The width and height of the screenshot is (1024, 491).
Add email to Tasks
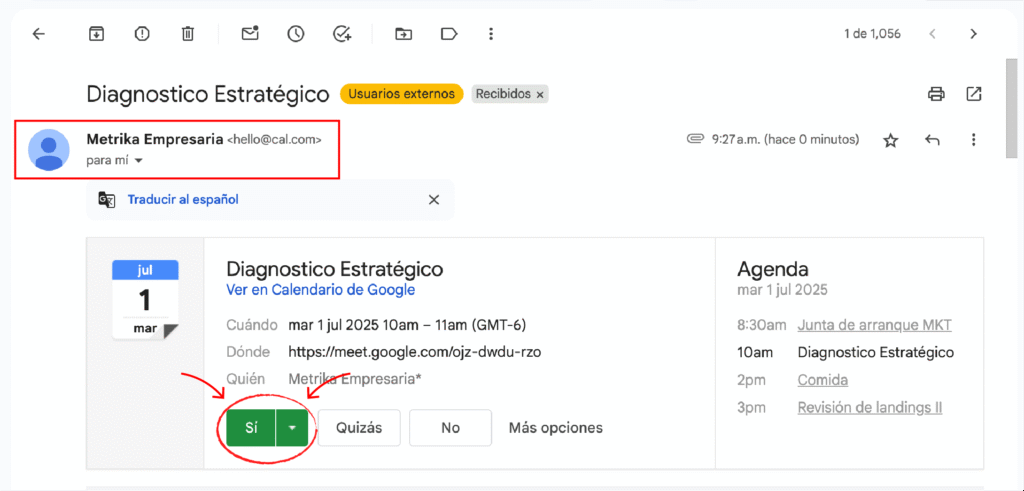coord(342,34)
